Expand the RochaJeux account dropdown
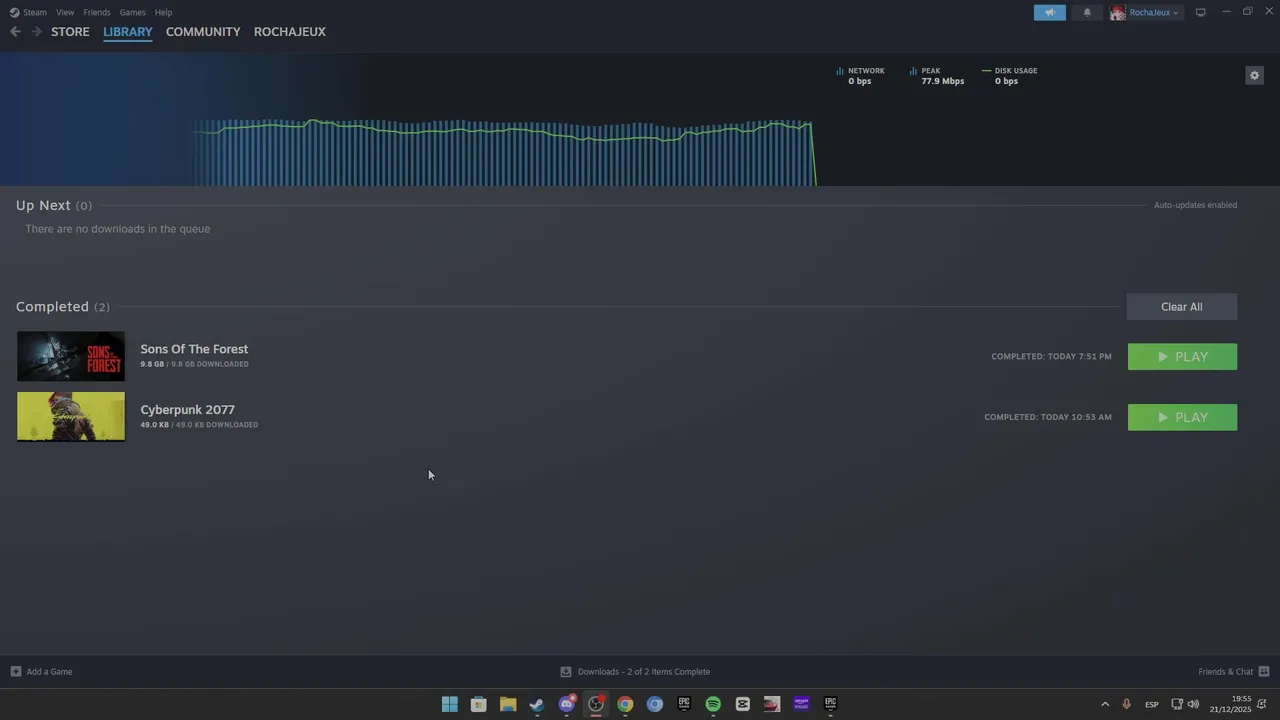 (1154, 12)
